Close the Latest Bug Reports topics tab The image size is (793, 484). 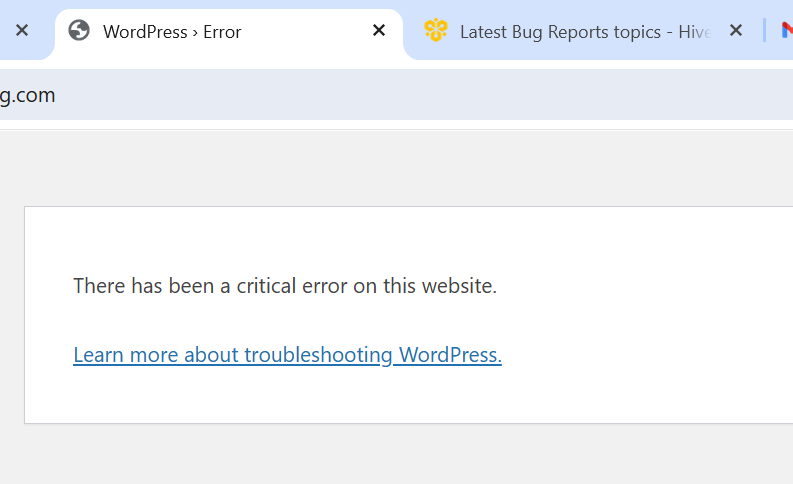tap(736, 31)
